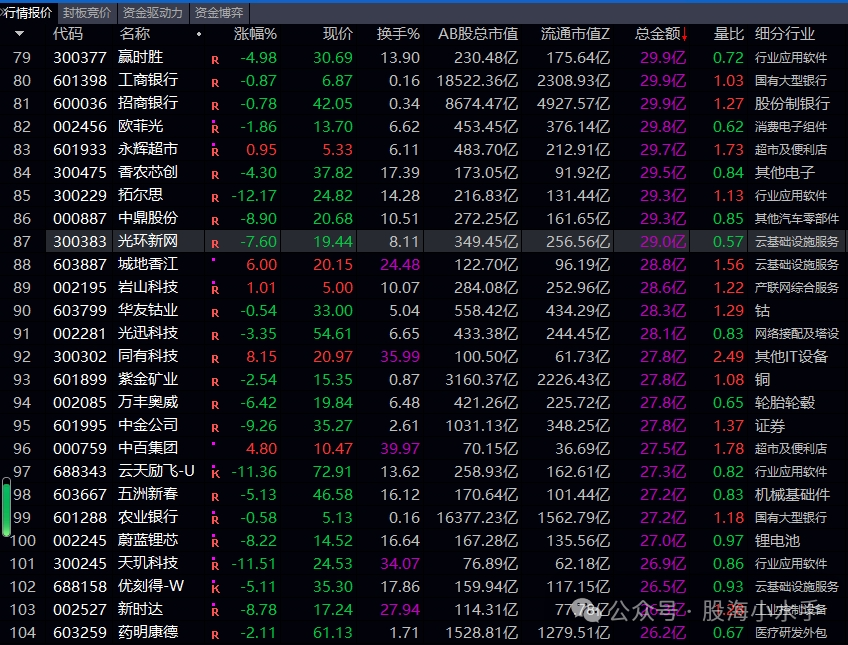Click the R marker beside 同有科技

(215, 359)
